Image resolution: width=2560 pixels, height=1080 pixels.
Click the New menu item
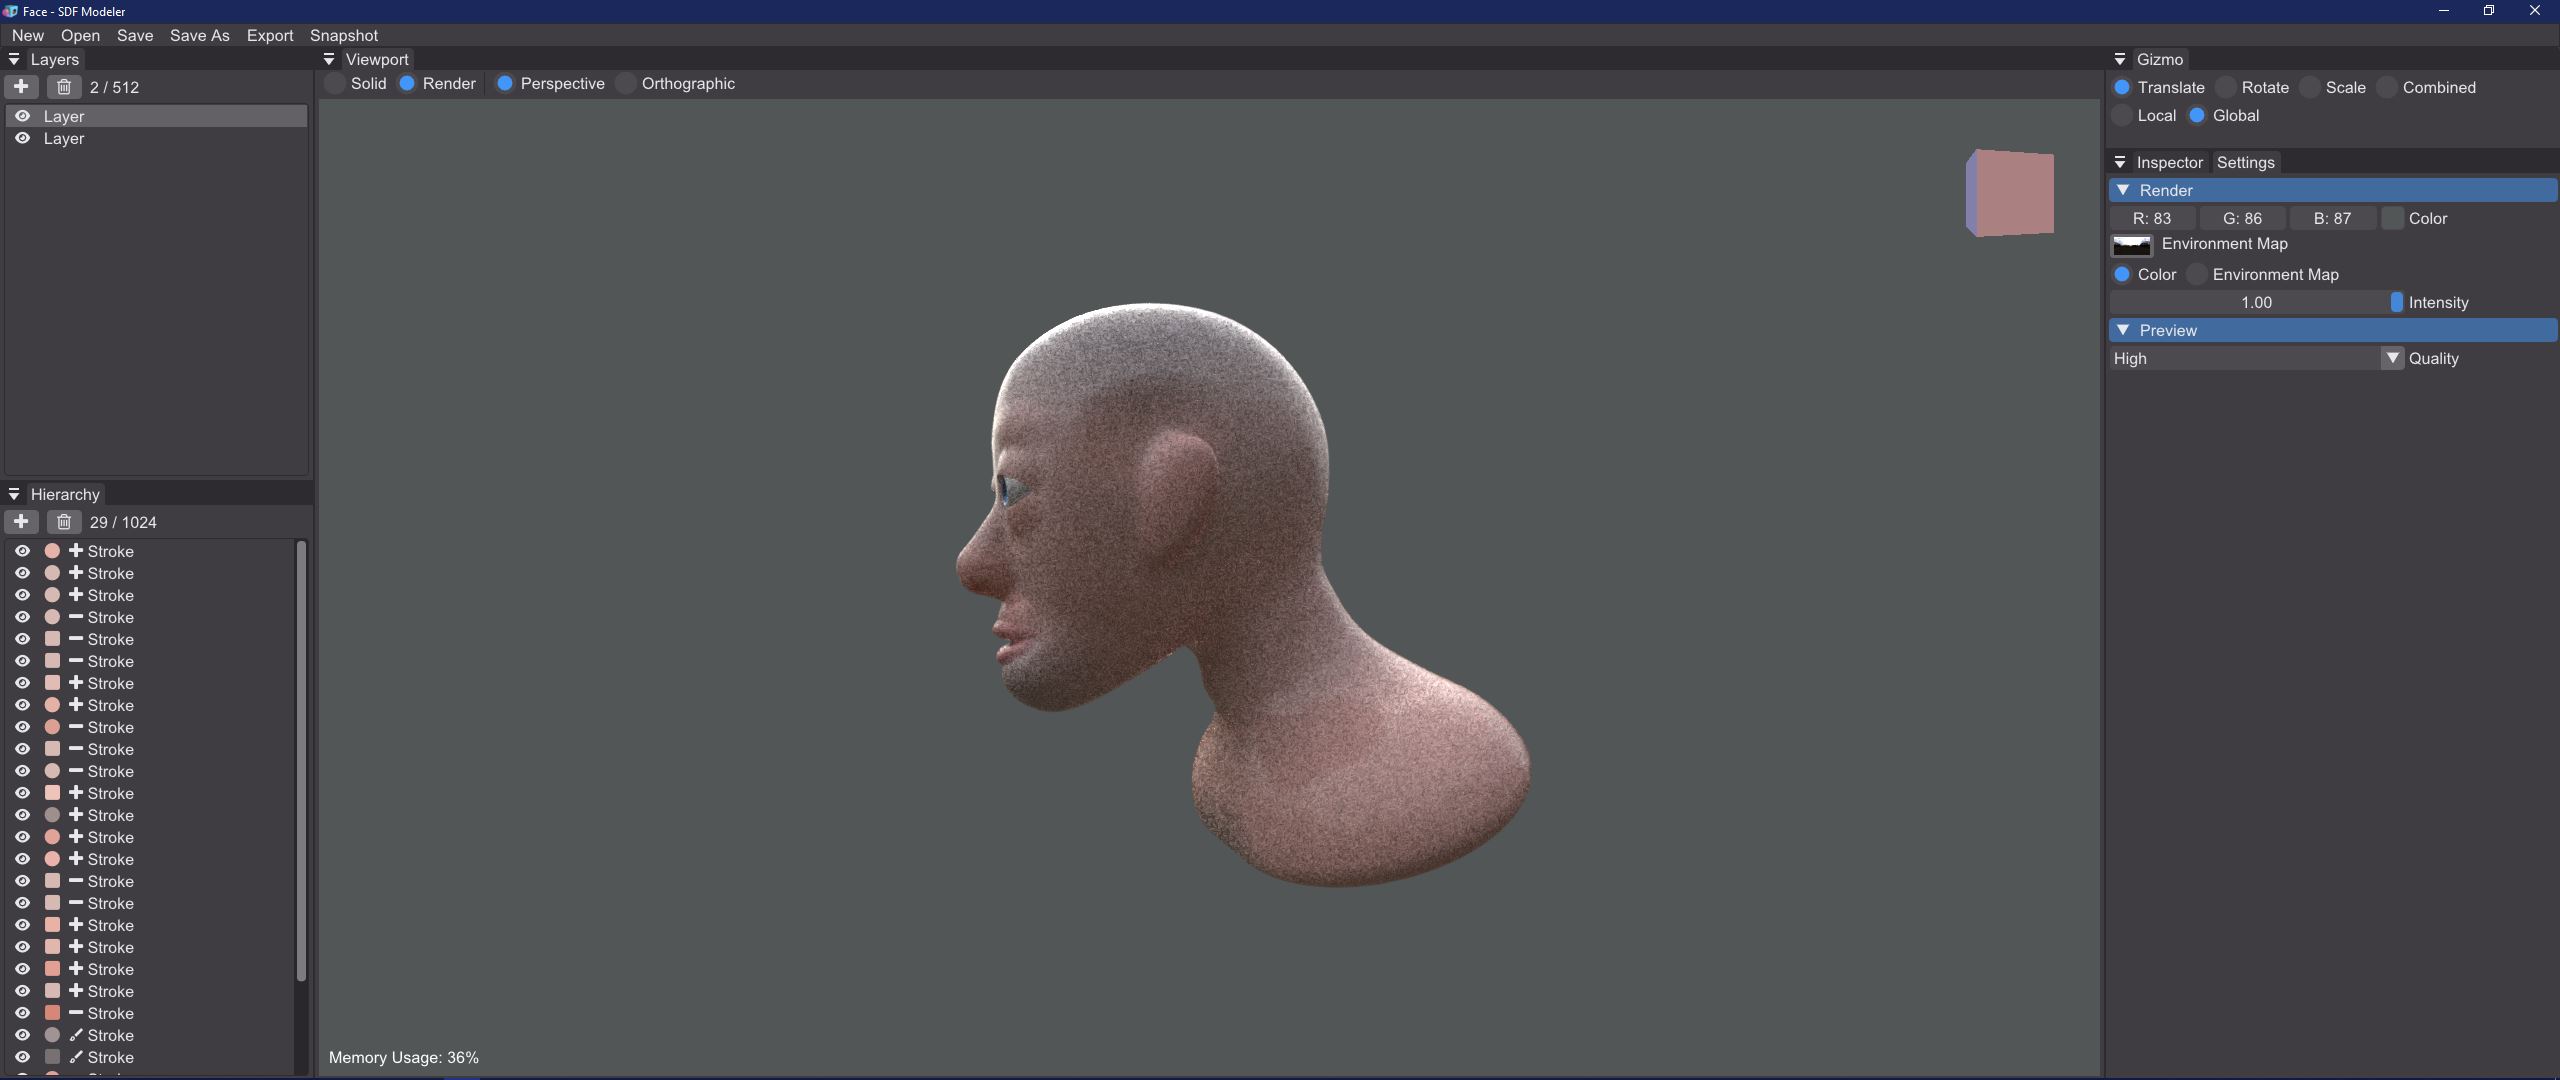click(x=28, y=36)
